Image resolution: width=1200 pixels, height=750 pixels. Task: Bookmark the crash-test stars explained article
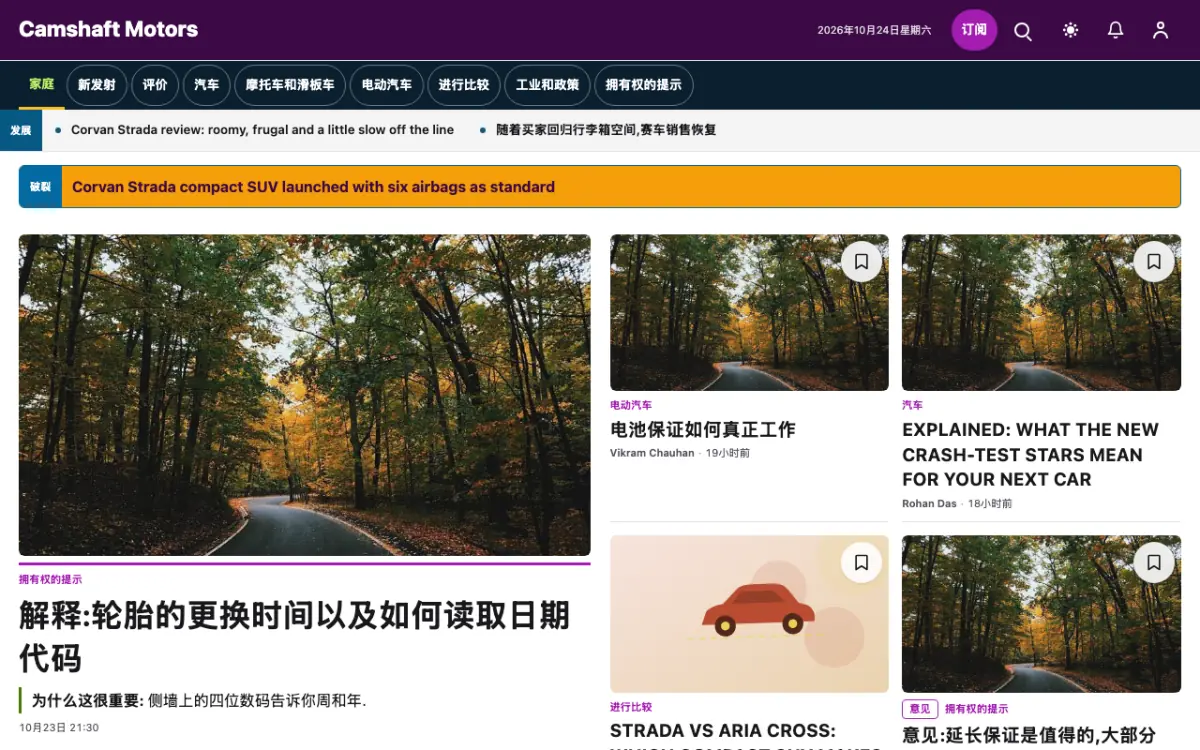(1153, 262)
